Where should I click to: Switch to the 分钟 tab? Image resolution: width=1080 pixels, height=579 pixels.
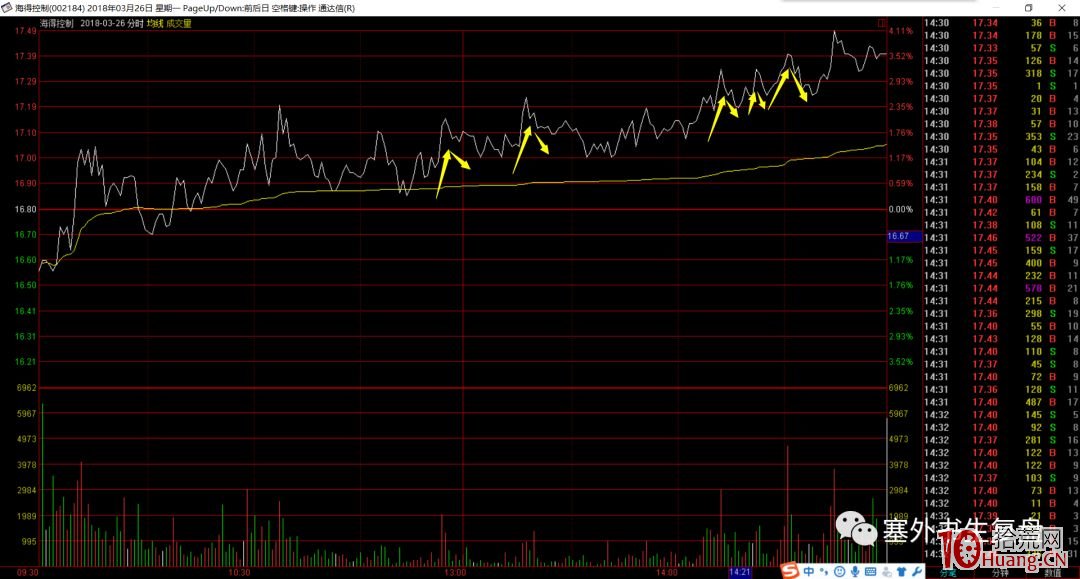click(x=1000, y=573)
